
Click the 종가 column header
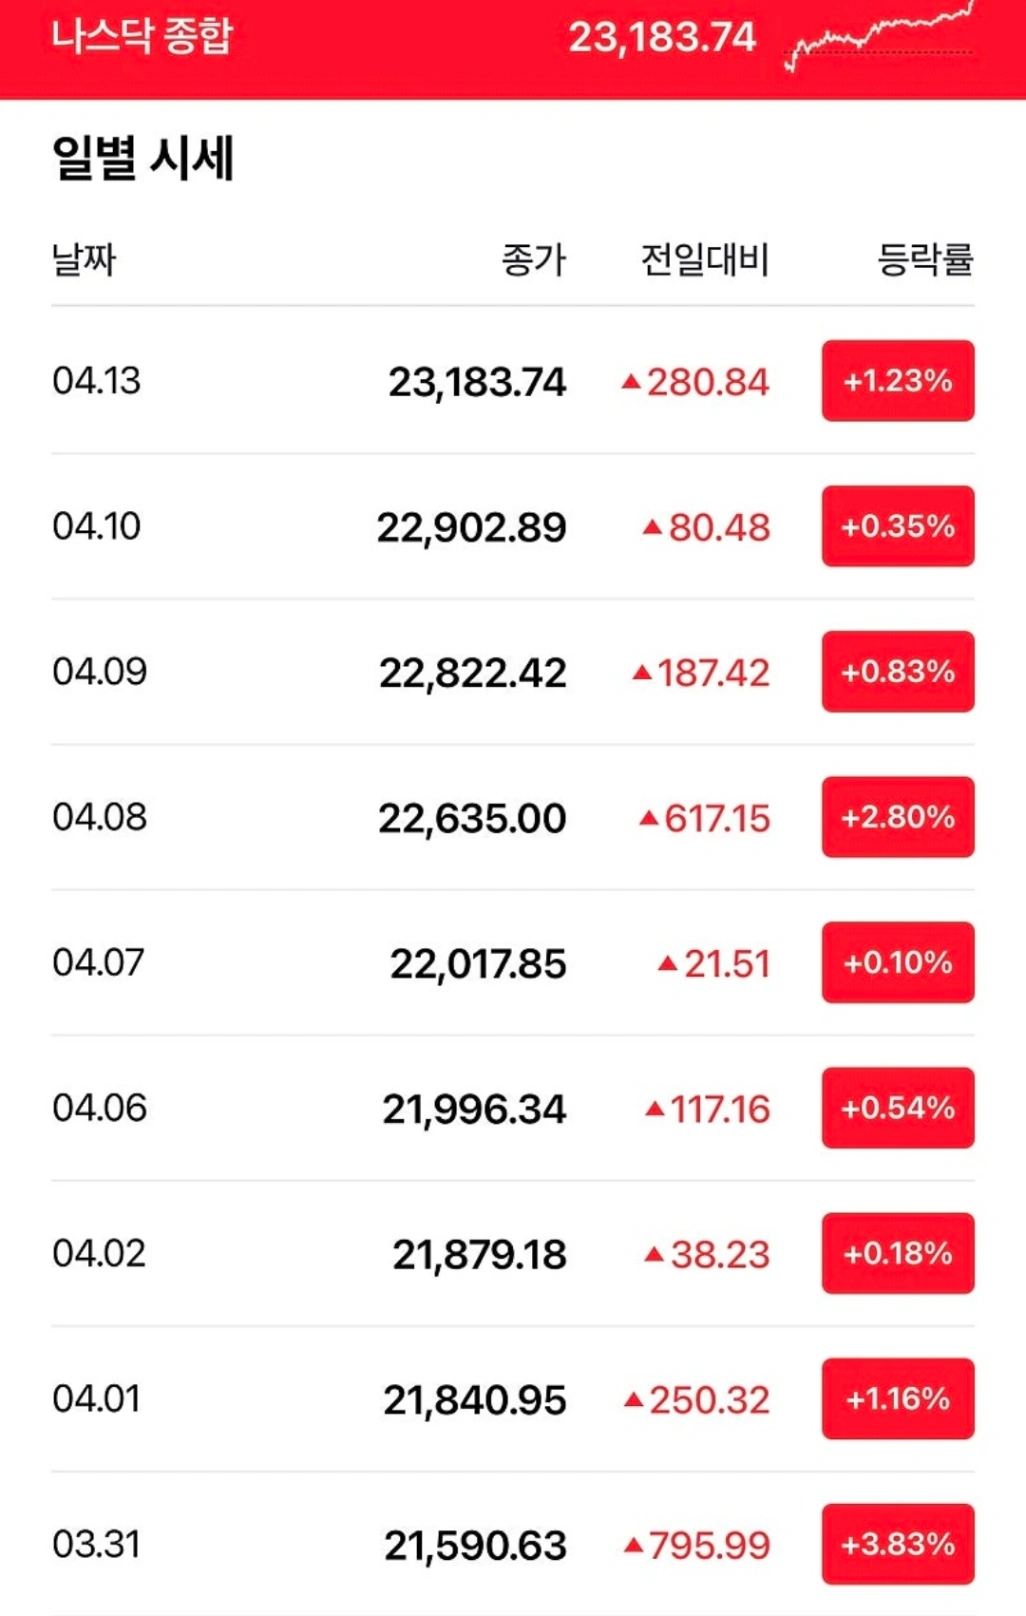[x=533, y=260]
